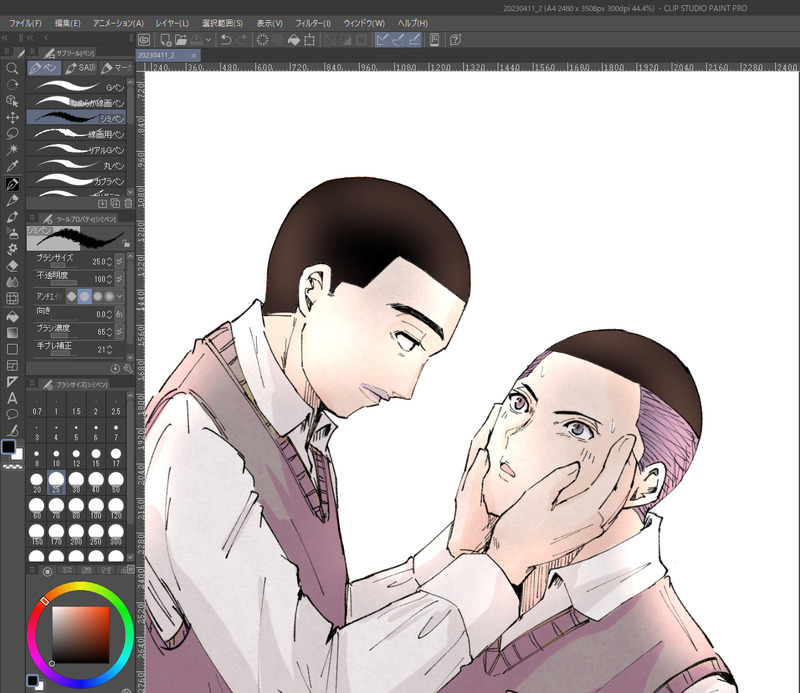Select the Zoom magnifier tool
This screenshot has width=800, height=693.
(x=12, y=68)
